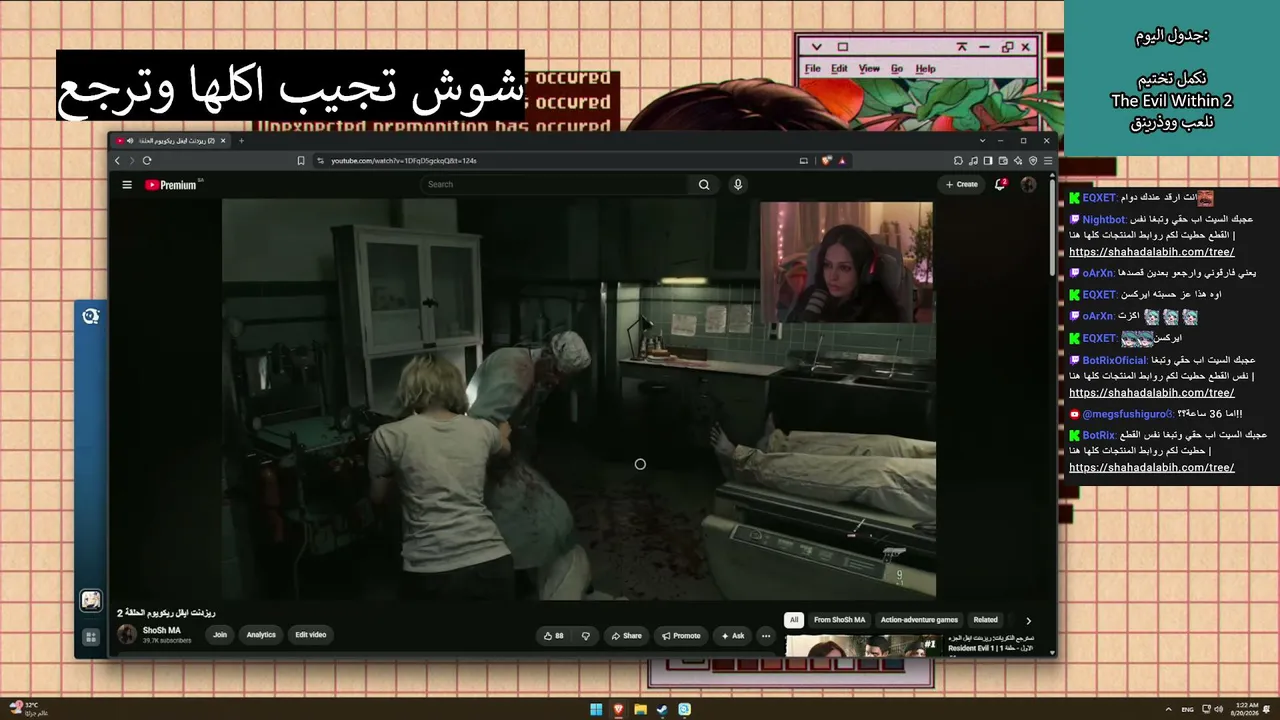Reload the YouTube page
The image size is (1280, 720).
coord(147,160)
